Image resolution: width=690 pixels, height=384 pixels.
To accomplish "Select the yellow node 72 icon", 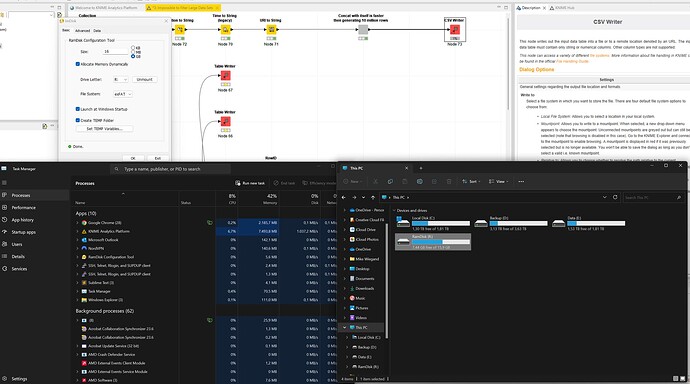I will point(180,29).
